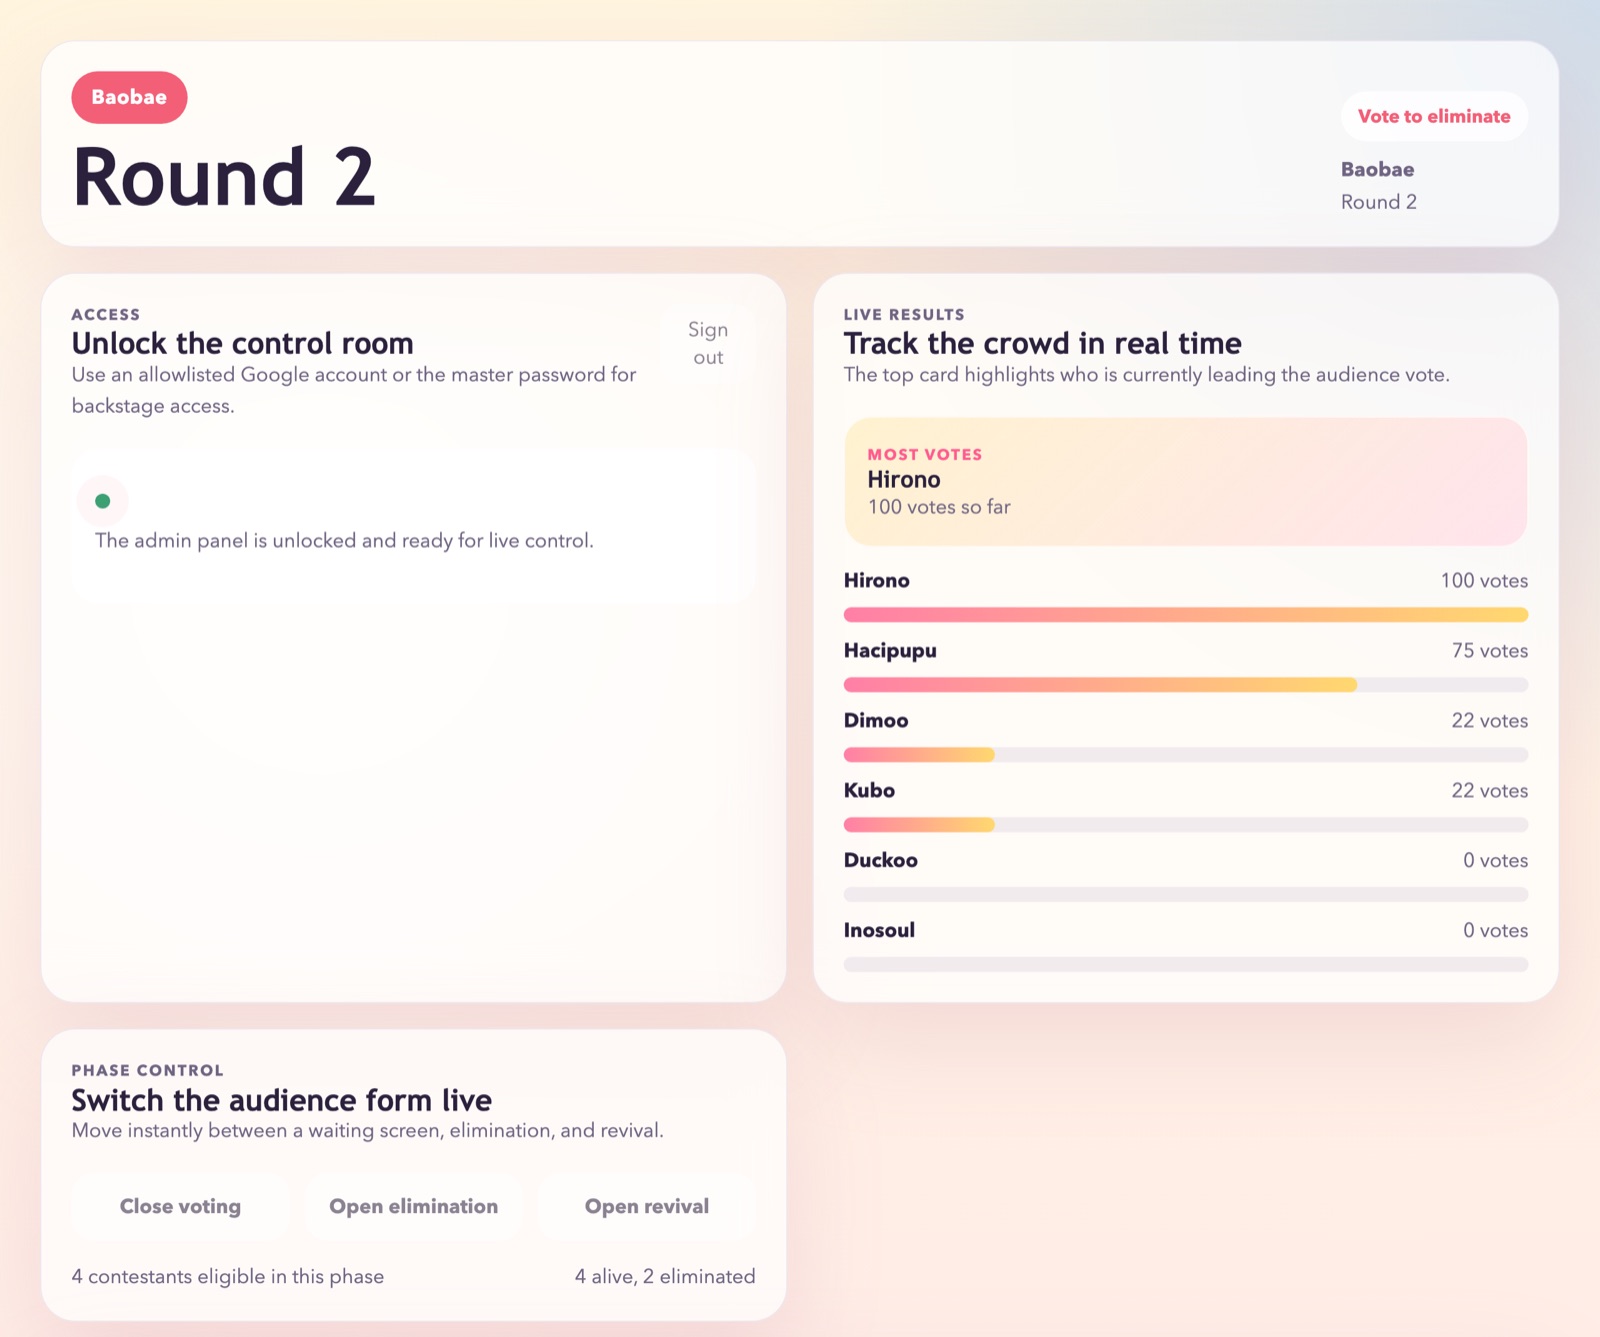Click the Close voting button
Image resolution: width=1600 pixels, height=1337 pixels.
click(180, 1206)
